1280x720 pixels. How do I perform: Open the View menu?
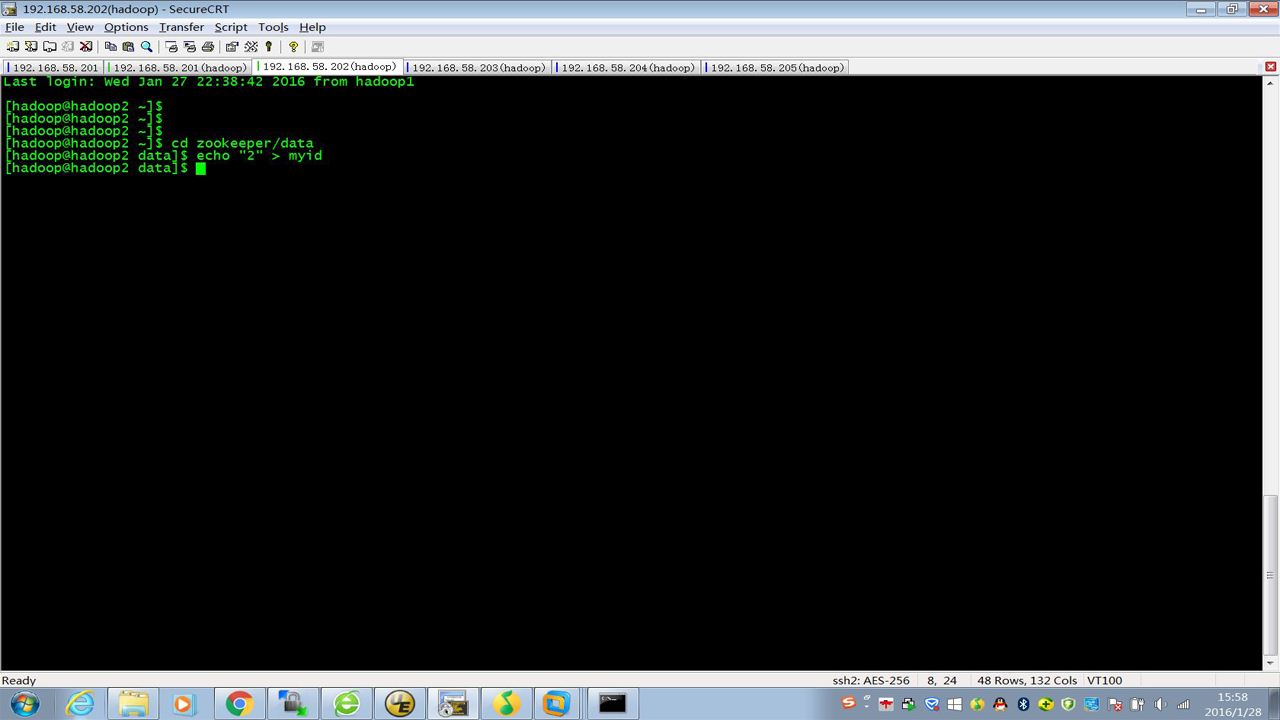[x=80, y=27]
